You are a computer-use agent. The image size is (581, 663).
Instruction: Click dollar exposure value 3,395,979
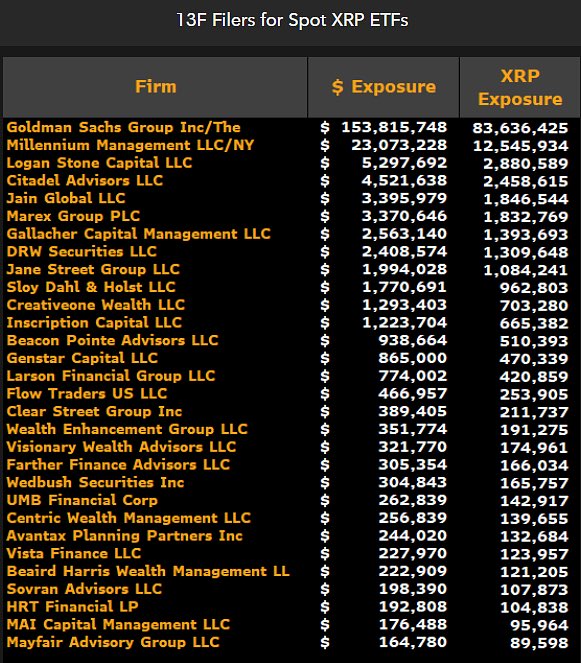[x=404, y=198]
